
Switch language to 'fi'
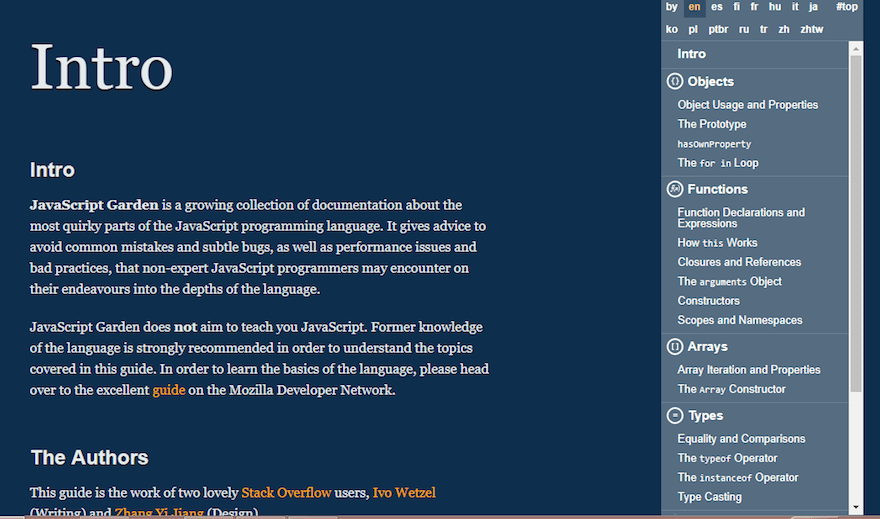pos(736,7)
